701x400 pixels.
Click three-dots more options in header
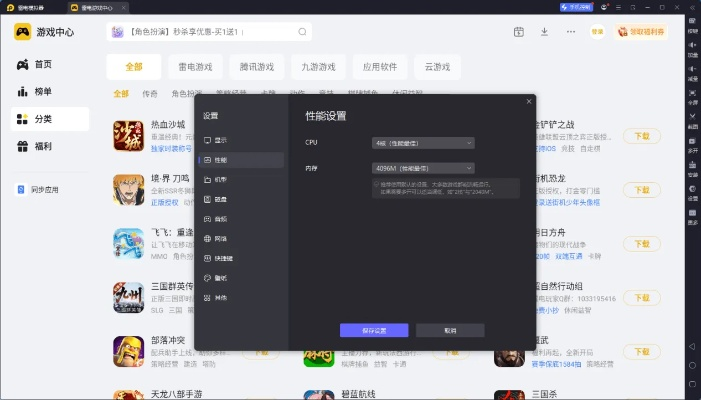570,32
